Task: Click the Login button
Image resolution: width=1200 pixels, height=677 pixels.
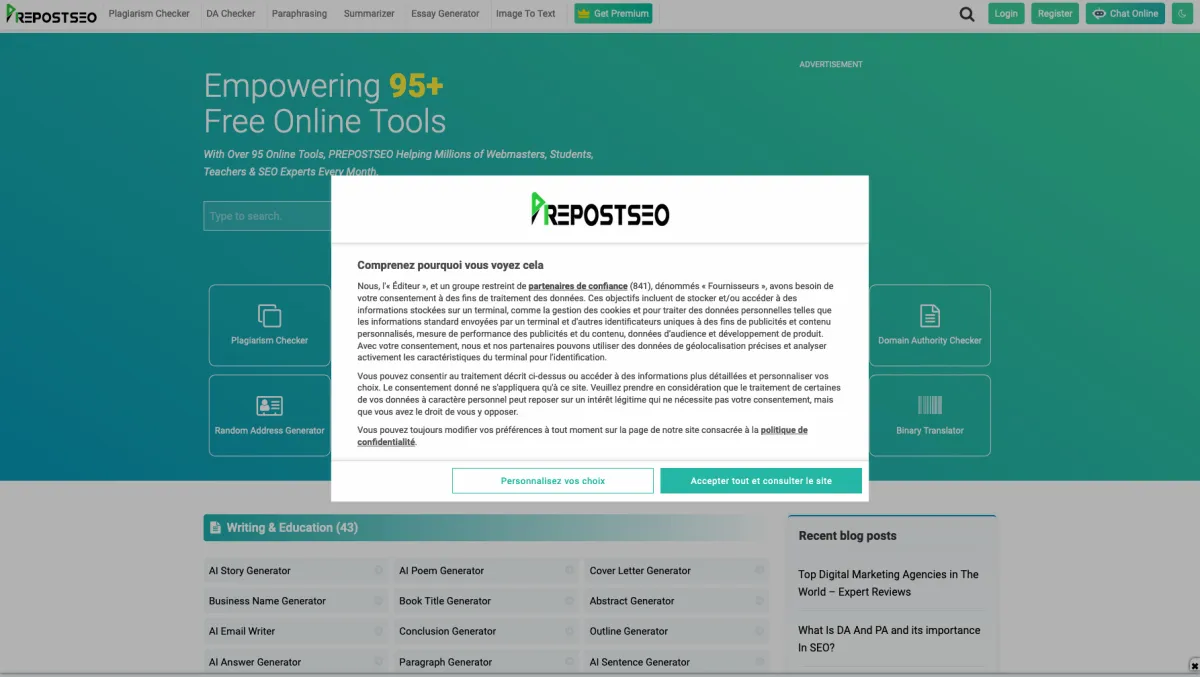Action: click(x=1006, y=14)
